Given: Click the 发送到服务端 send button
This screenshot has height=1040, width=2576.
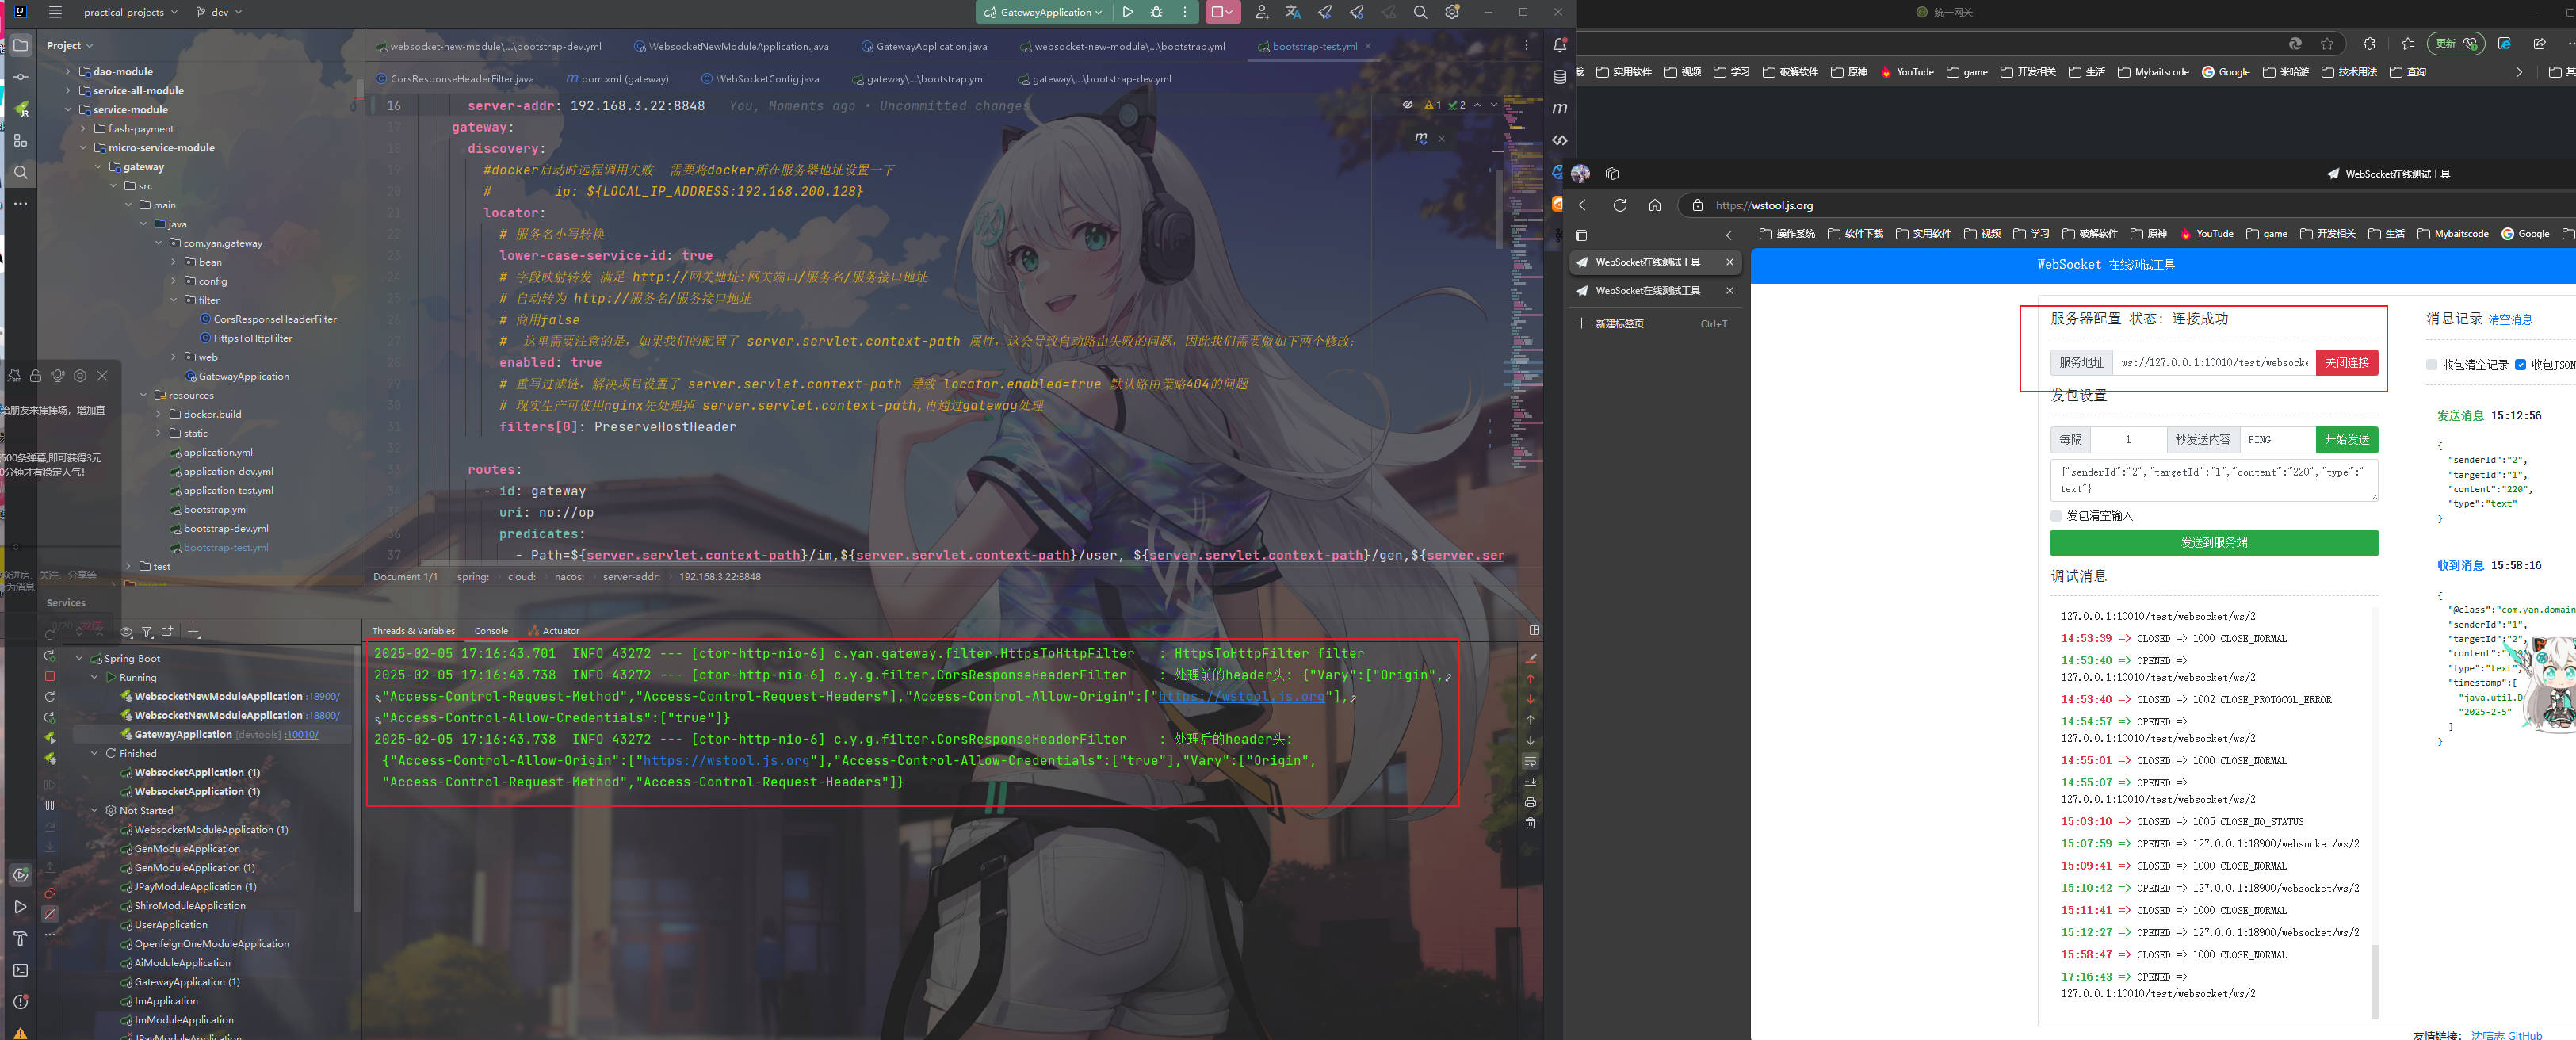Looking at the screenshot, I should [x=2213, y=543].
